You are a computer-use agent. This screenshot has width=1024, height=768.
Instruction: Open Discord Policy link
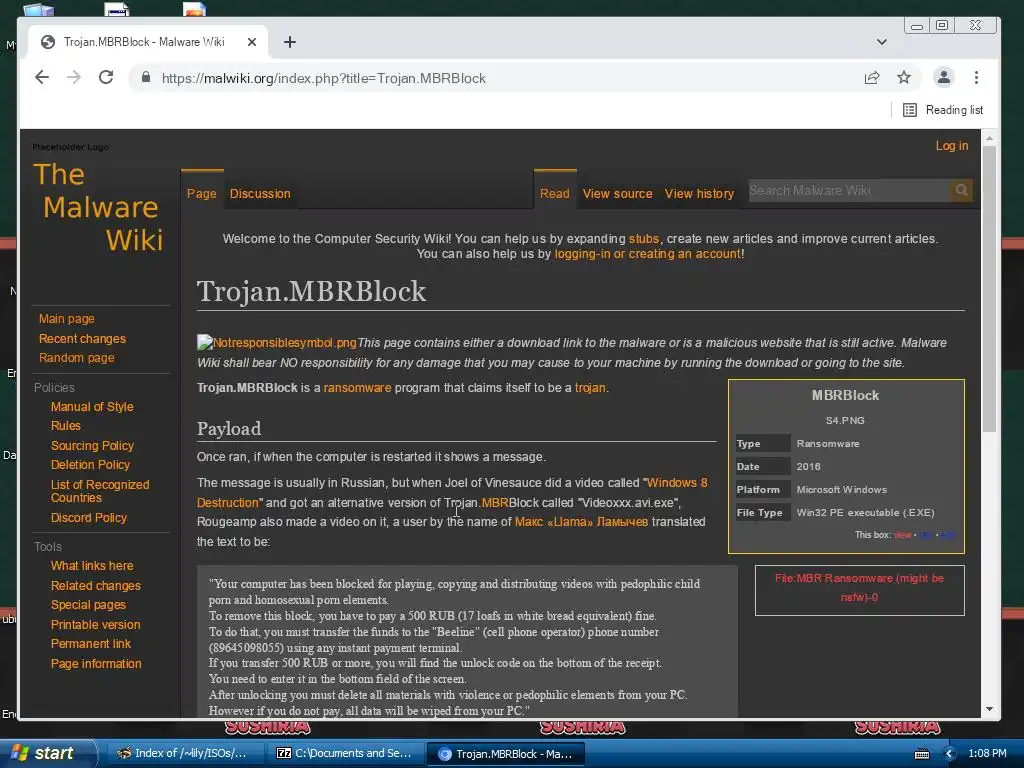[89, 518]
